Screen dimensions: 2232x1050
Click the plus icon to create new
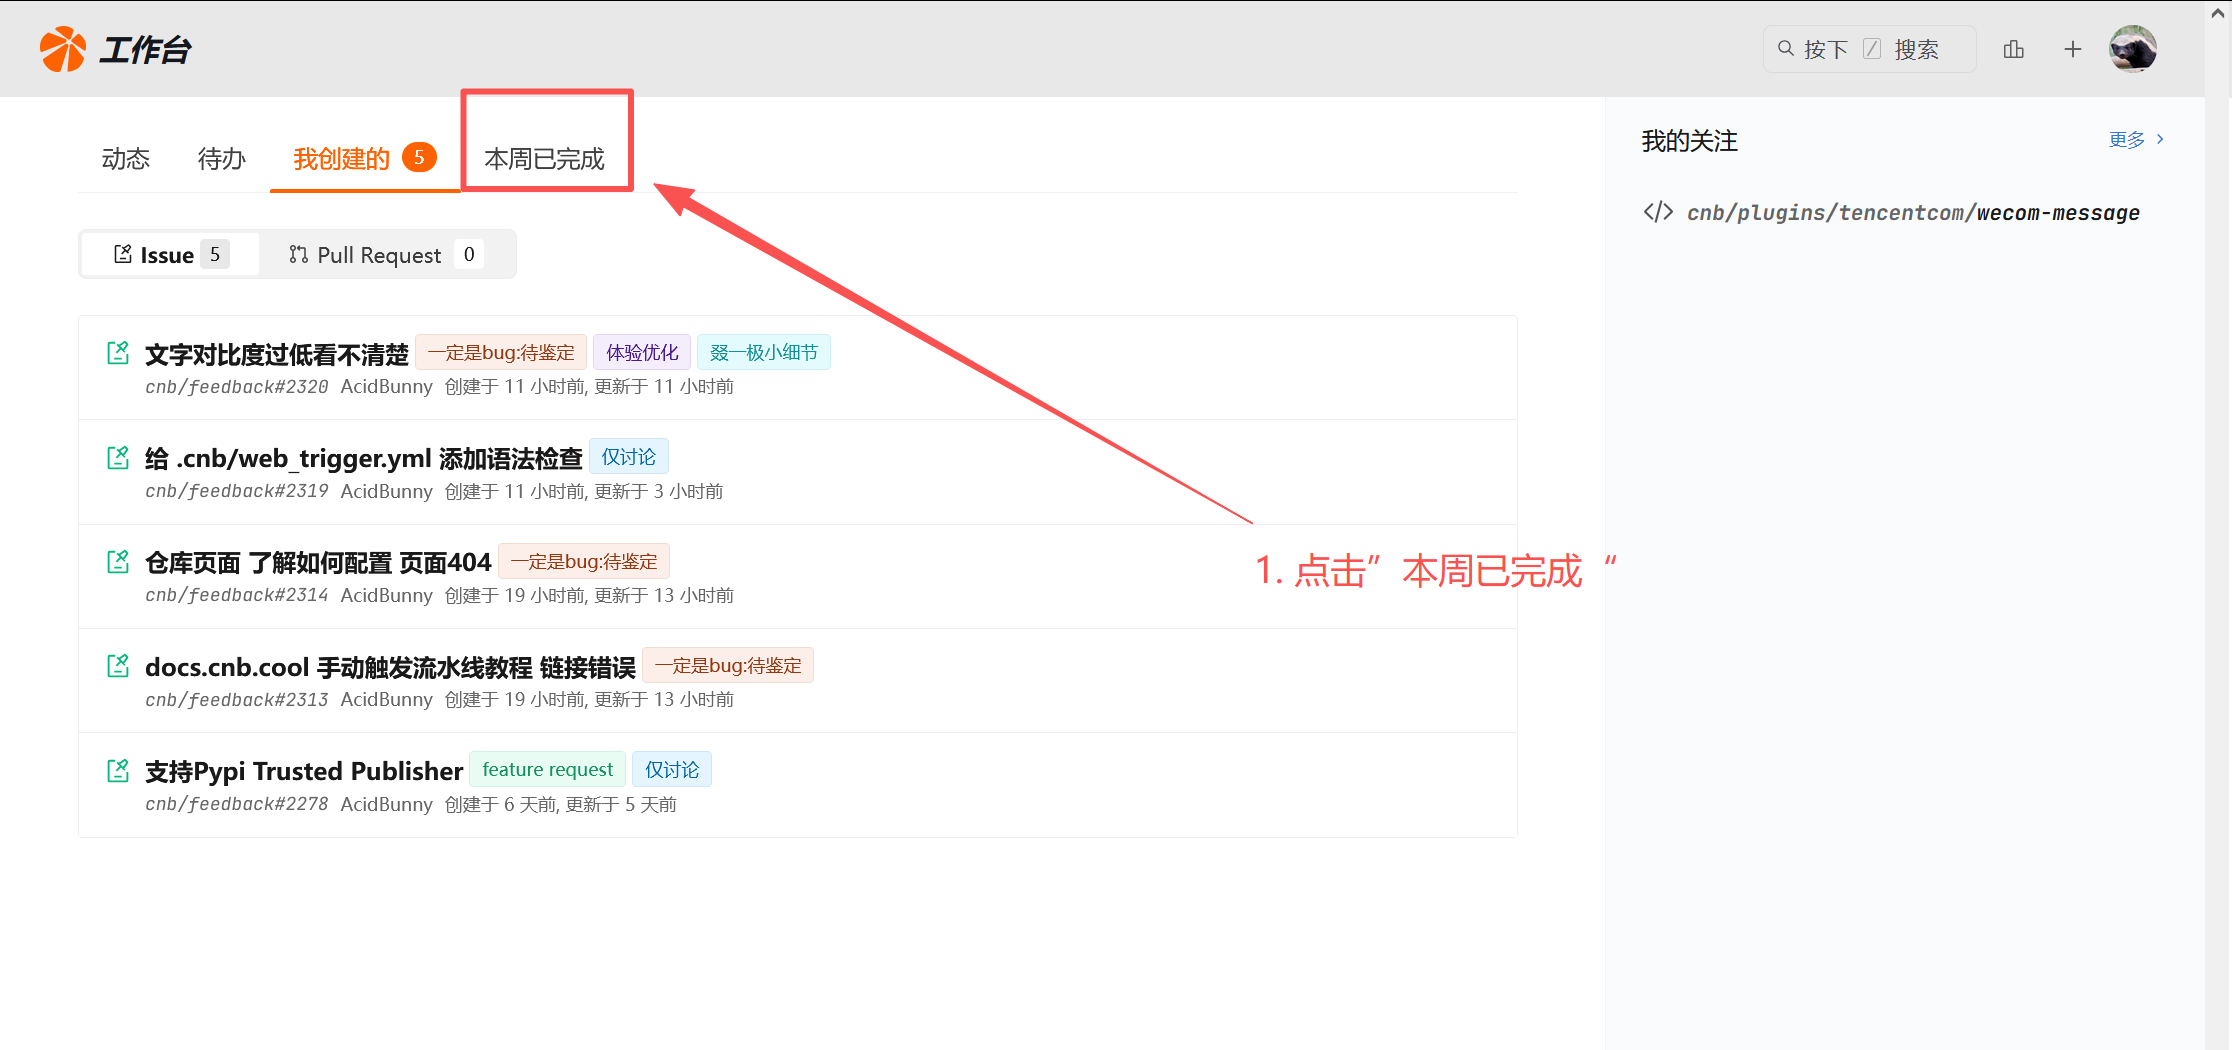tap(2072, 49)
